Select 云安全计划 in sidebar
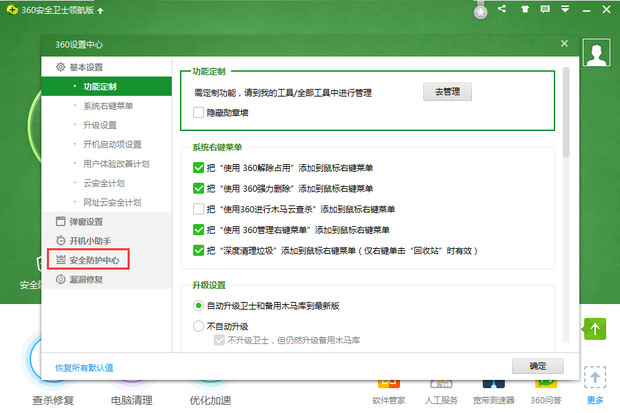This screenshot has width=620, height=413. pyautogui.click(x=104, y=183)
